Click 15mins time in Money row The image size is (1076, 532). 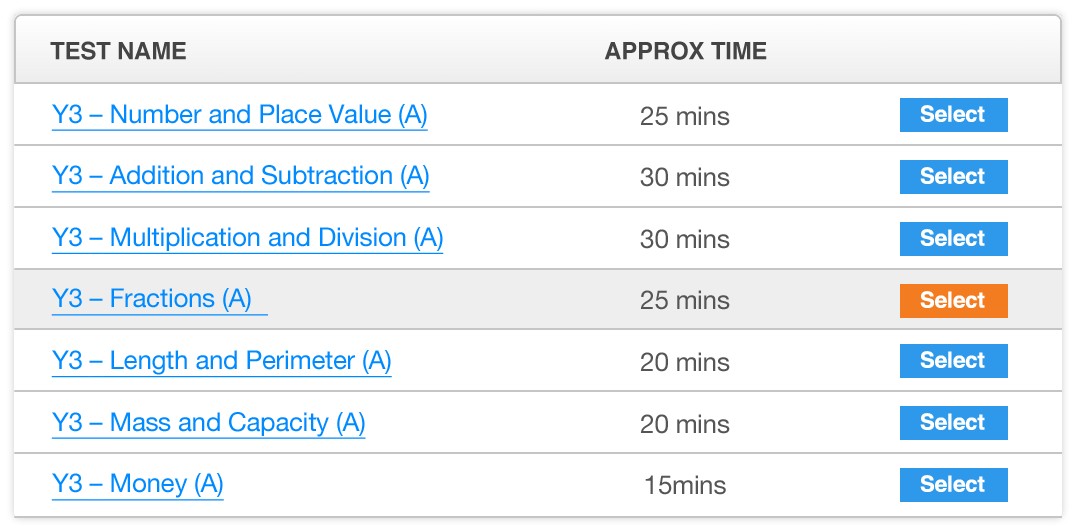click(x=685, y=486)
